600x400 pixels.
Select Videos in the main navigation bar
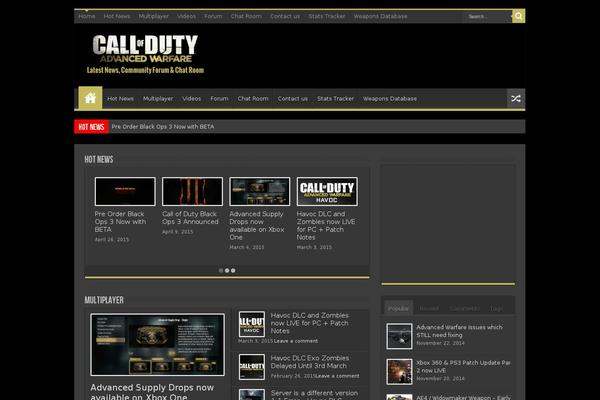pos(192,99)
